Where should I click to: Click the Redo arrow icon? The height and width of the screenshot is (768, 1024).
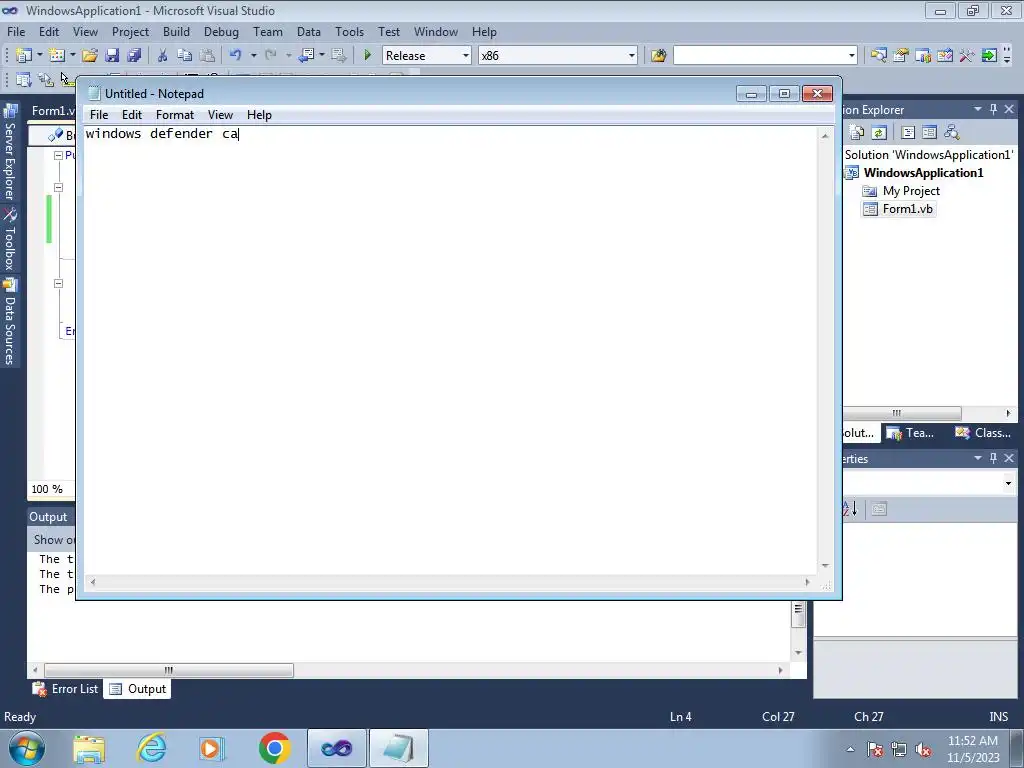click(x=270, y=56)
